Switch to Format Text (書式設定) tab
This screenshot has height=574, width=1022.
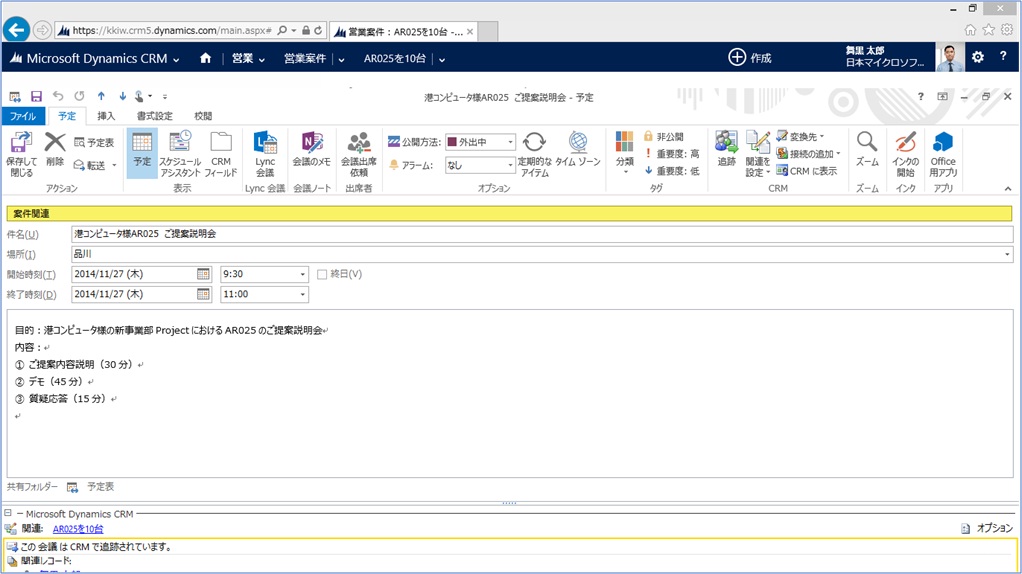pyautogui.click(x=154, y=116)
